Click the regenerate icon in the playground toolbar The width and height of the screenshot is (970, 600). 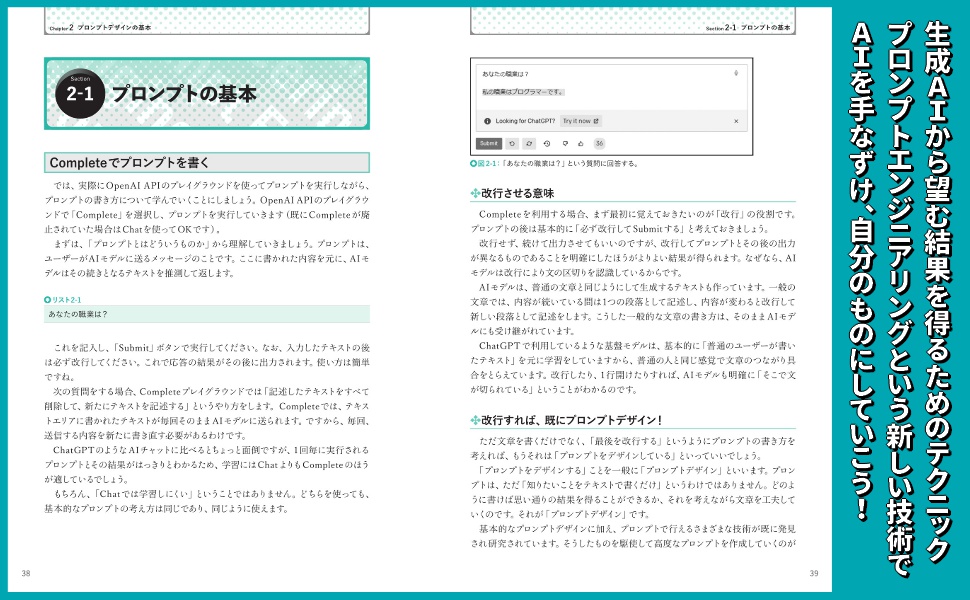pos(530,143)
